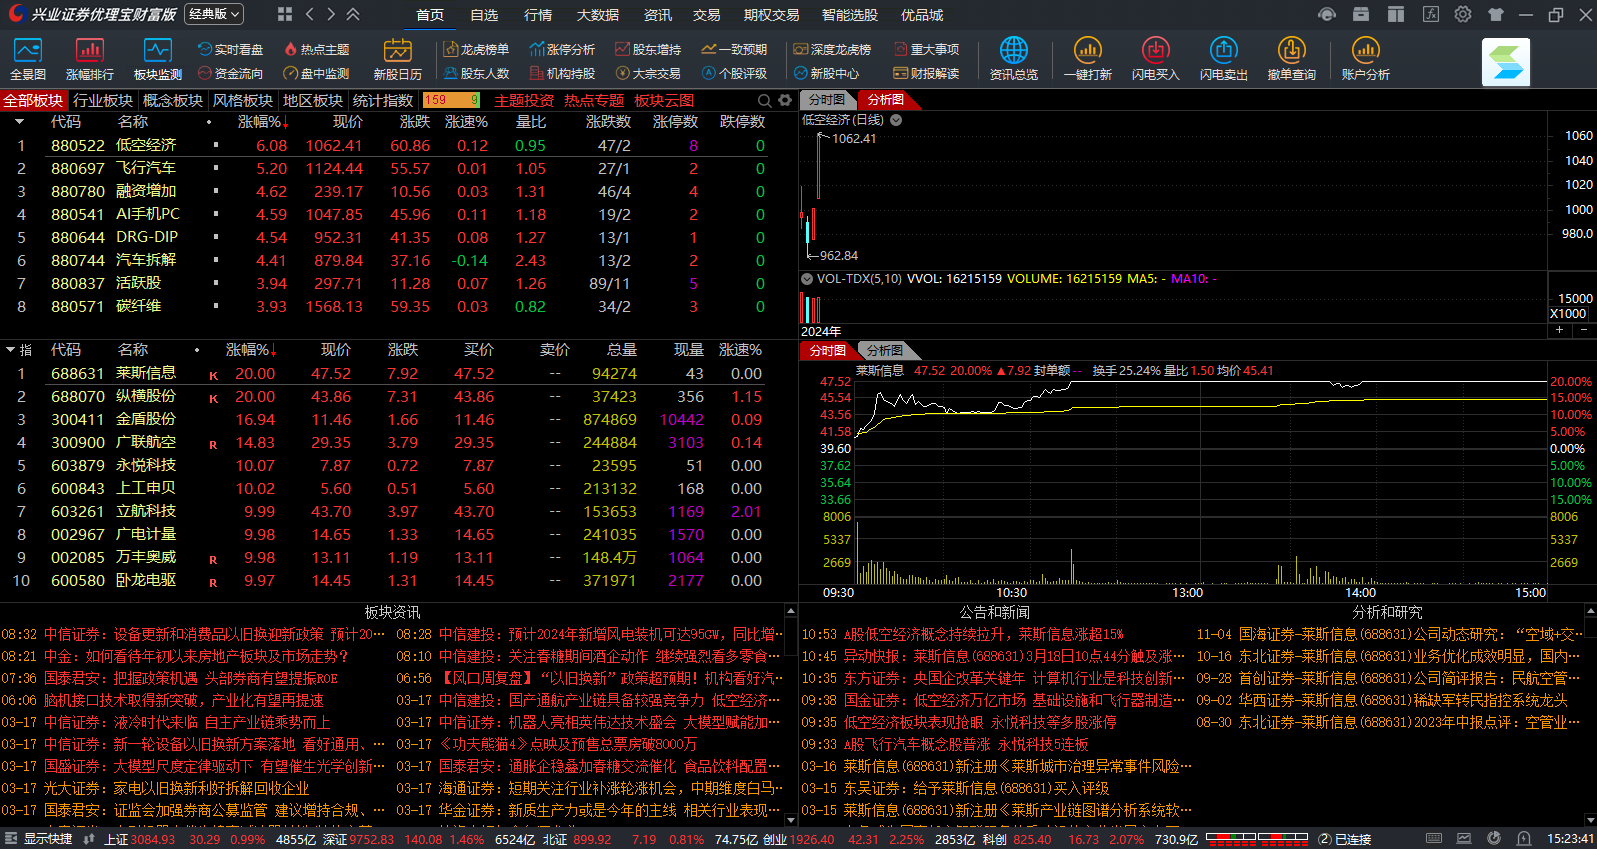Open 实时看盘 real-time watch
1597x849 pixels.
pyautogui.click(x=231, y=49)
